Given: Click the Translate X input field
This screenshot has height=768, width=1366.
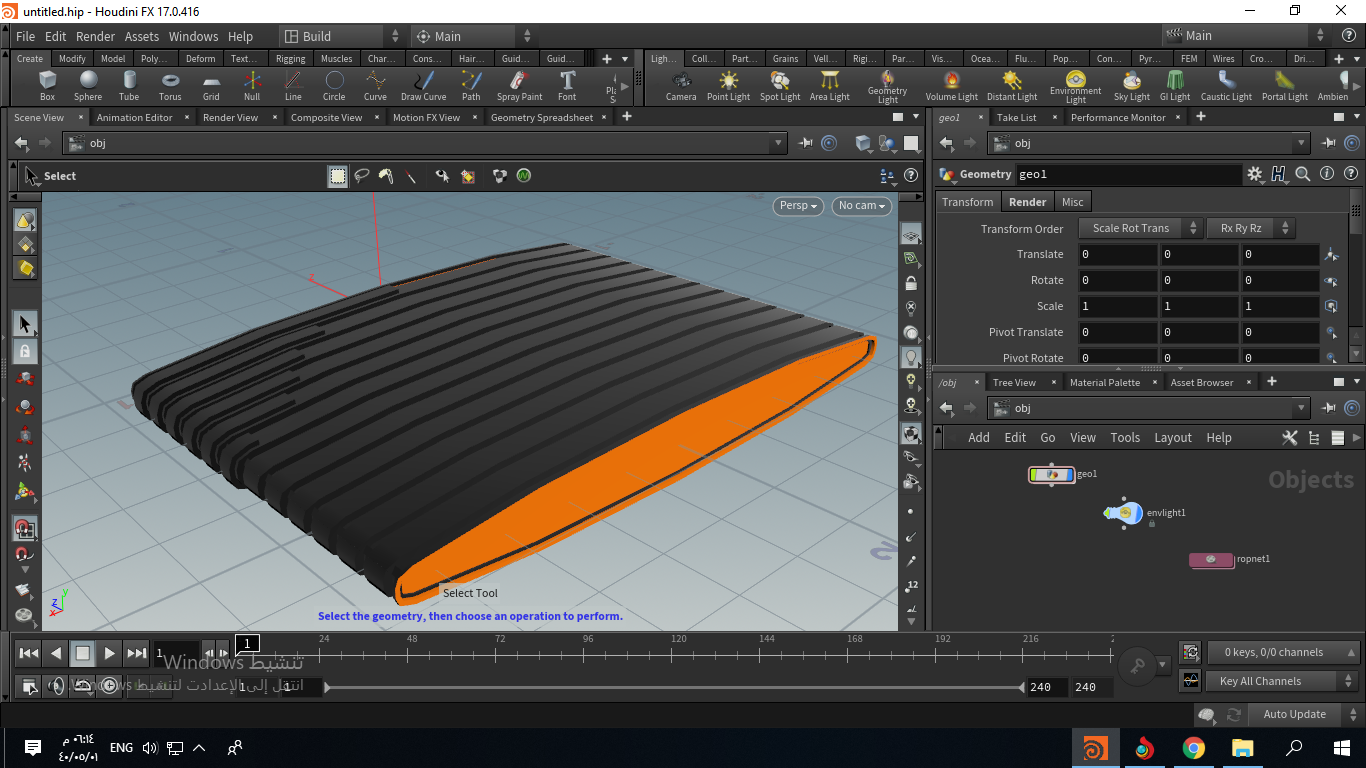Looking at the screenshot, I should (x=1117, y=254).
